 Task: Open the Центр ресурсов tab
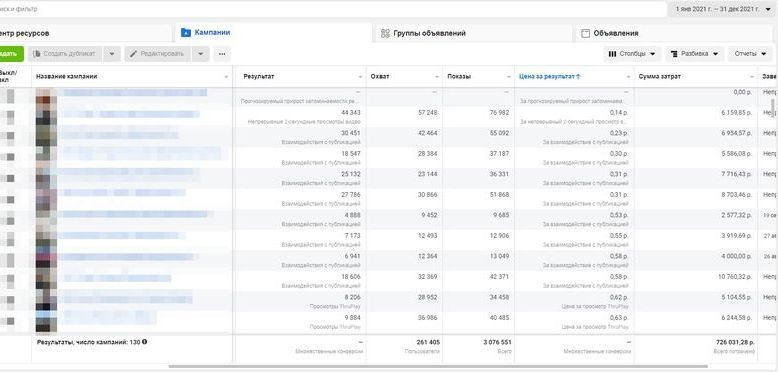click(x=85, y=33)
